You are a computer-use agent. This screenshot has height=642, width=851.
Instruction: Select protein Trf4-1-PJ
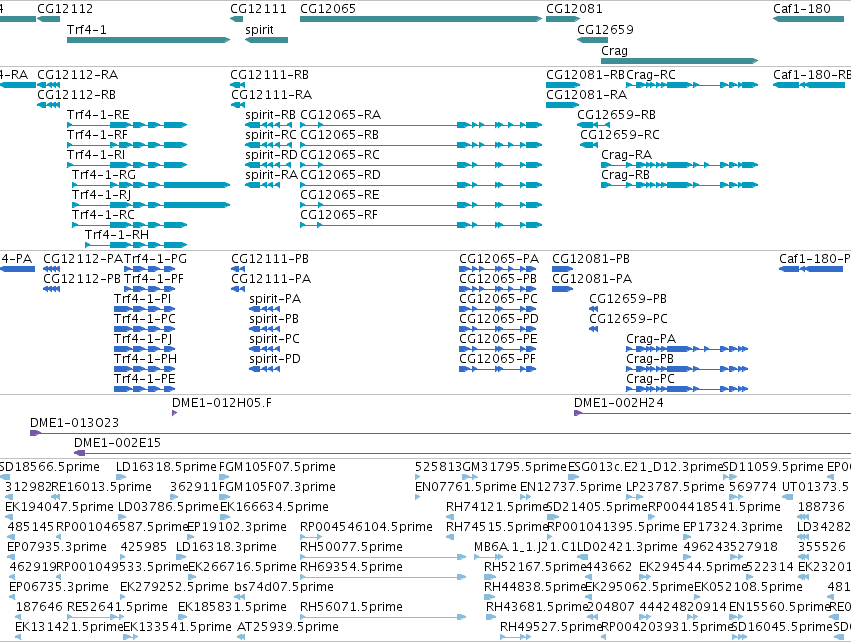point(144,349)
